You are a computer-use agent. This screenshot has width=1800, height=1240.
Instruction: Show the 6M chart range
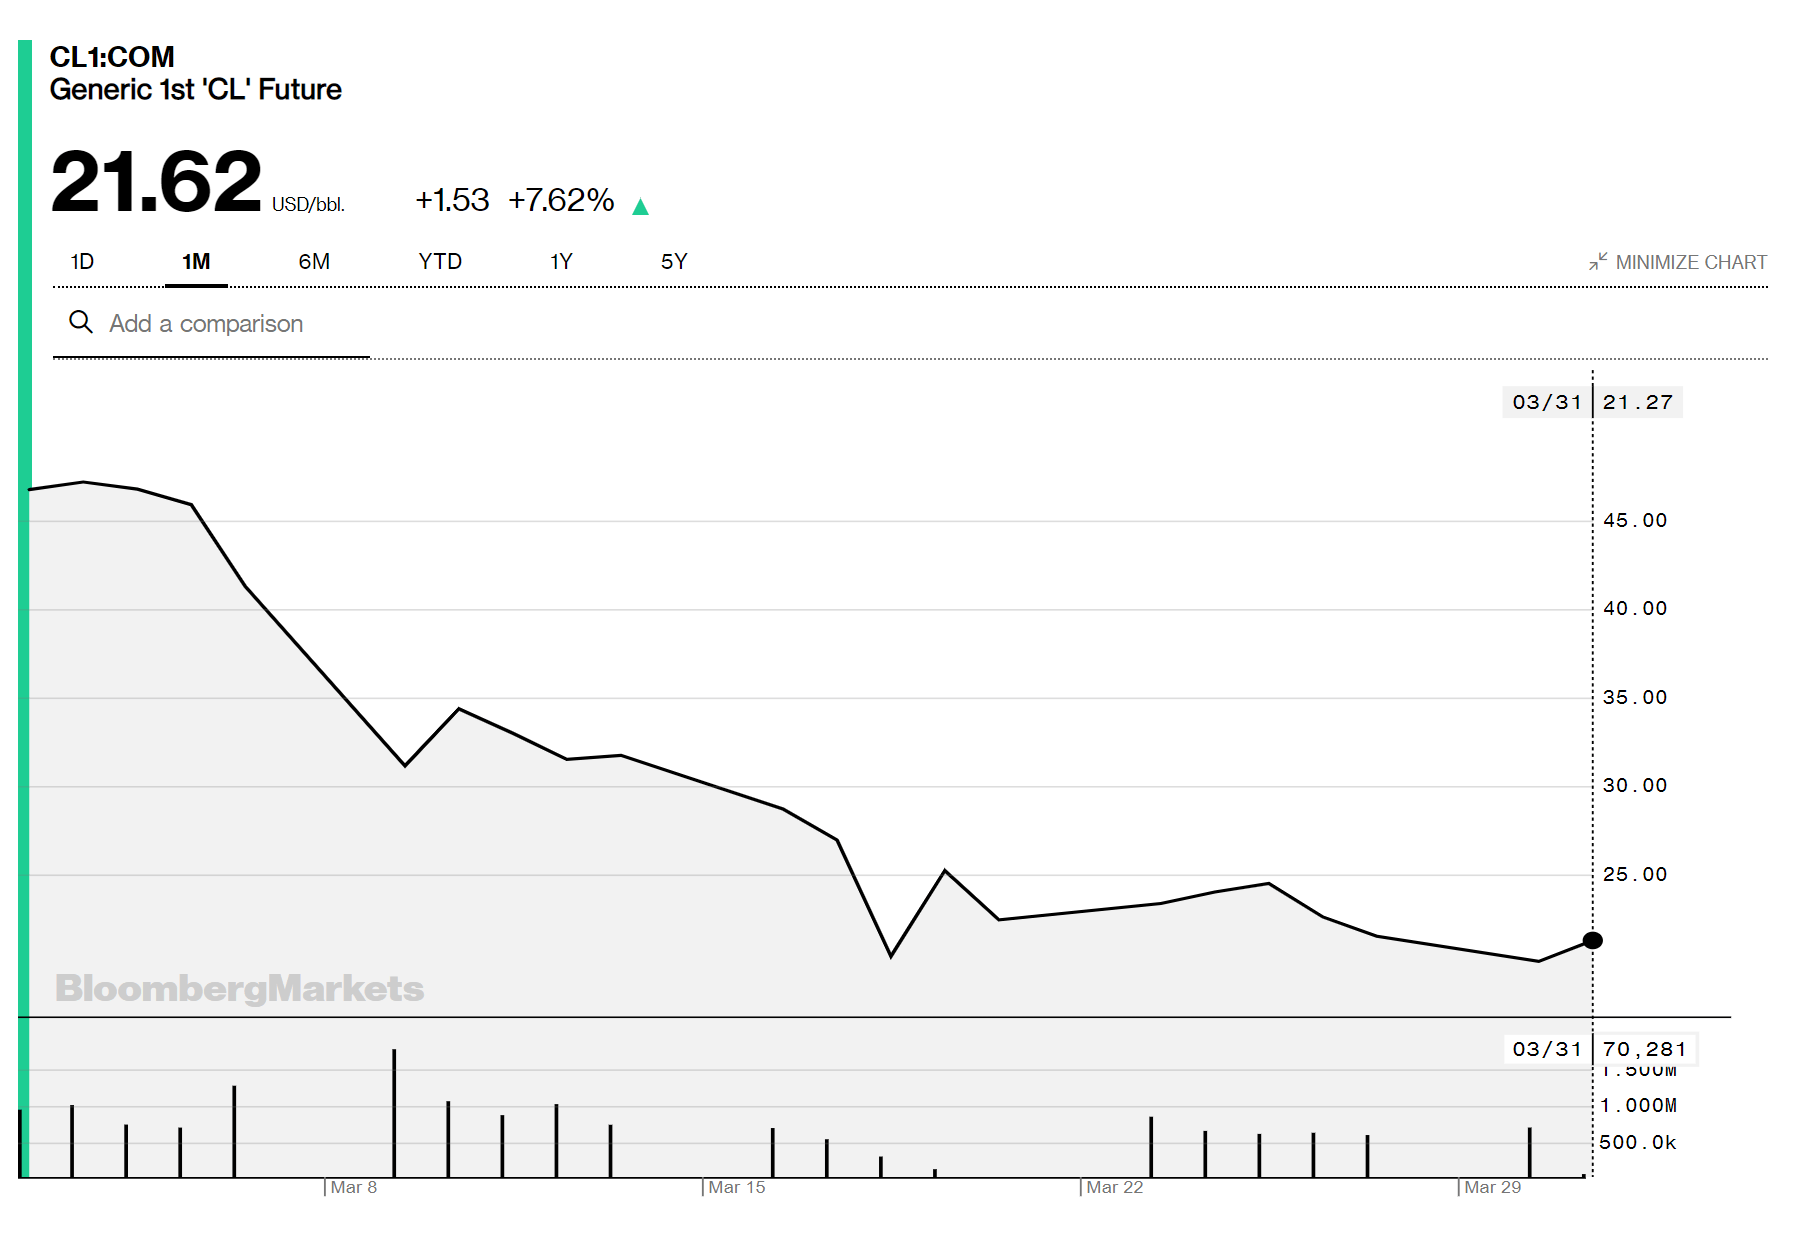coord(314,262)
